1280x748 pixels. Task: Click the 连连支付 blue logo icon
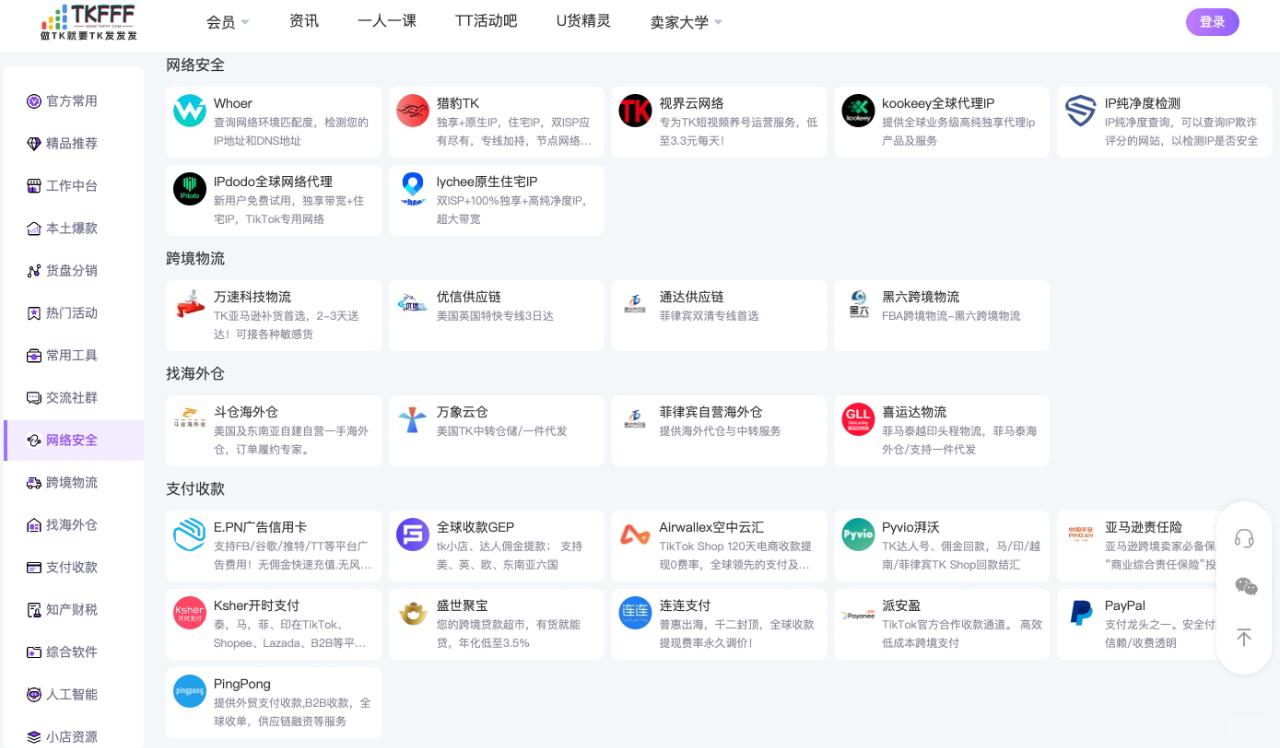point(635,613)
